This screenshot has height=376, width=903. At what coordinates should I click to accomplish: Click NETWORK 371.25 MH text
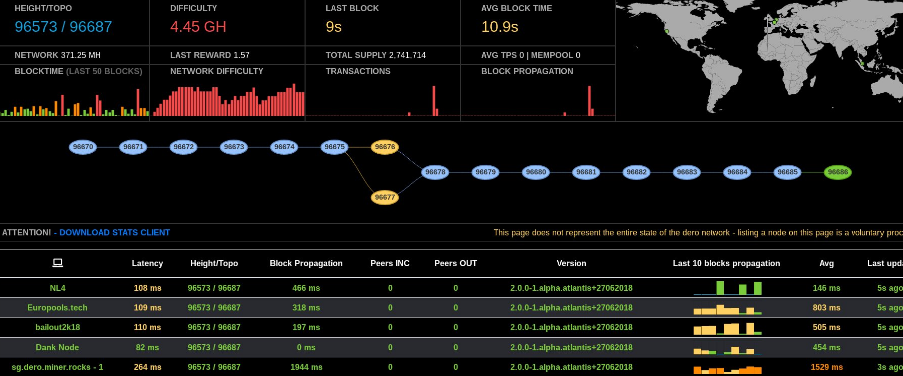(58, 55)
